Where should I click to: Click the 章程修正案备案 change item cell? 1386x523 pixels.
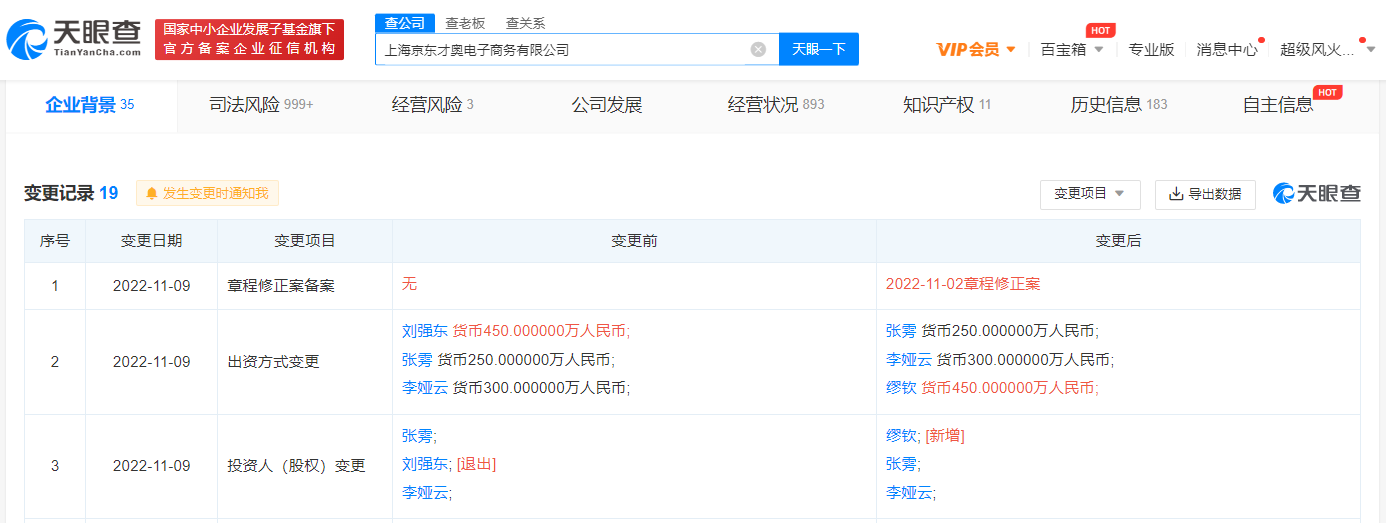[305, 286]
